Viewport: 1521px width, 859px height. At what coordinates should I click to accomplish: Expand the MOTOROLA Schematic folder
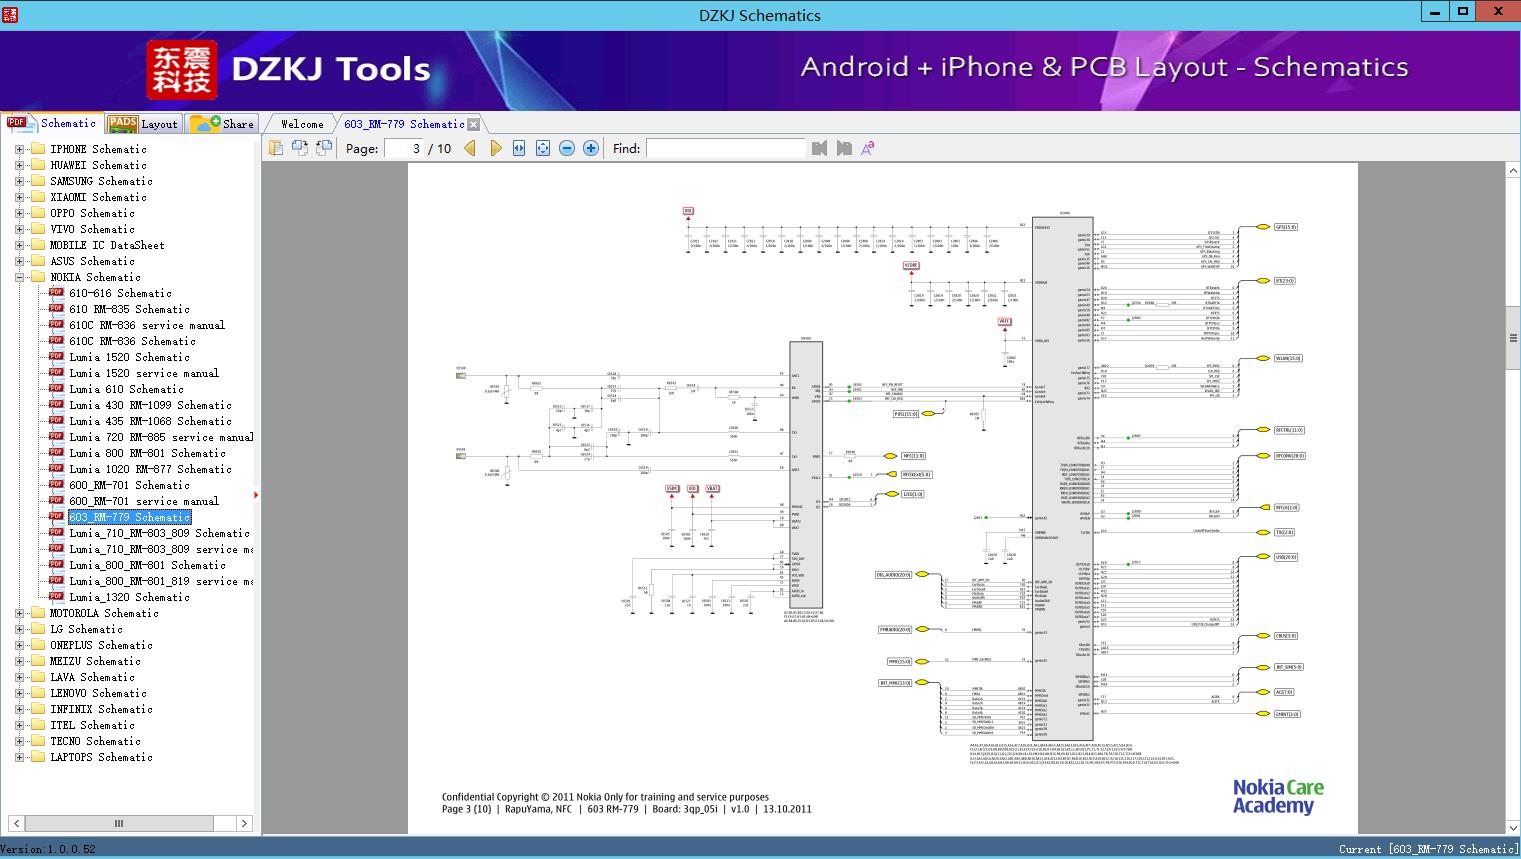tap(19, 613)
